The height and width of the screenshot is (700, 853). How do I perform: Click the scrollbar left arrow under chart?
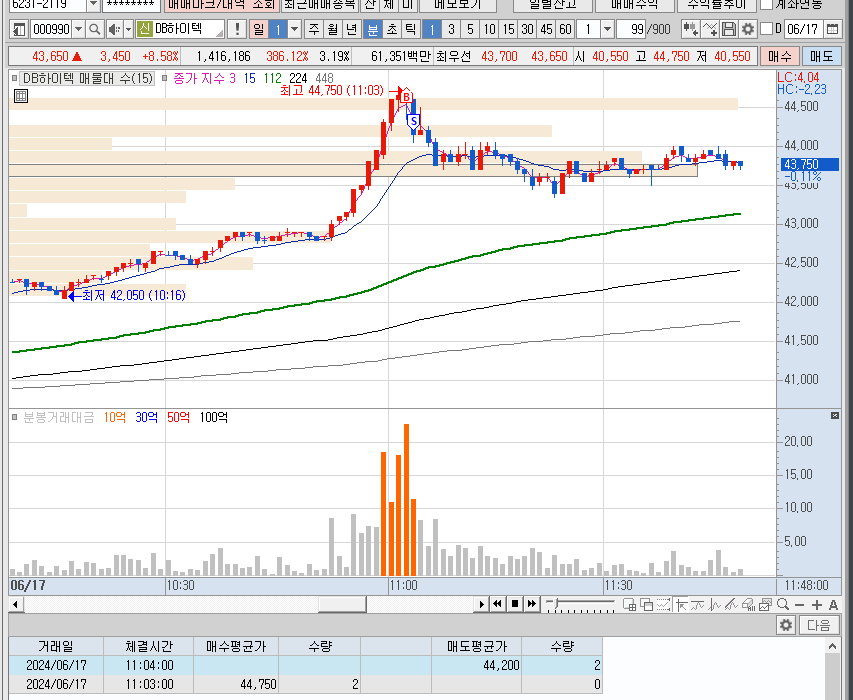point(15,604)
